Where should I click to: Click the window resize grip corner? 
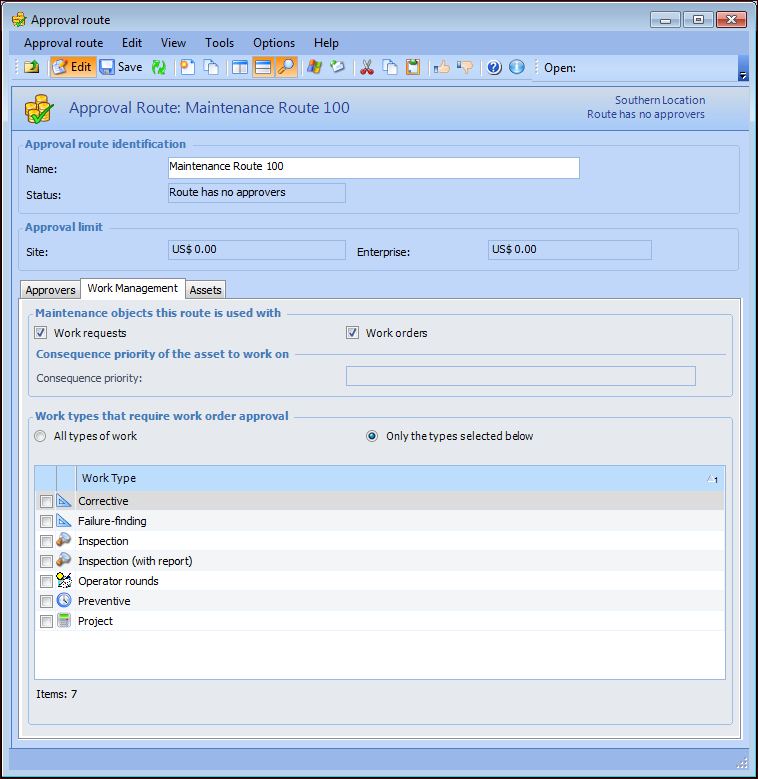pos(742,763)
